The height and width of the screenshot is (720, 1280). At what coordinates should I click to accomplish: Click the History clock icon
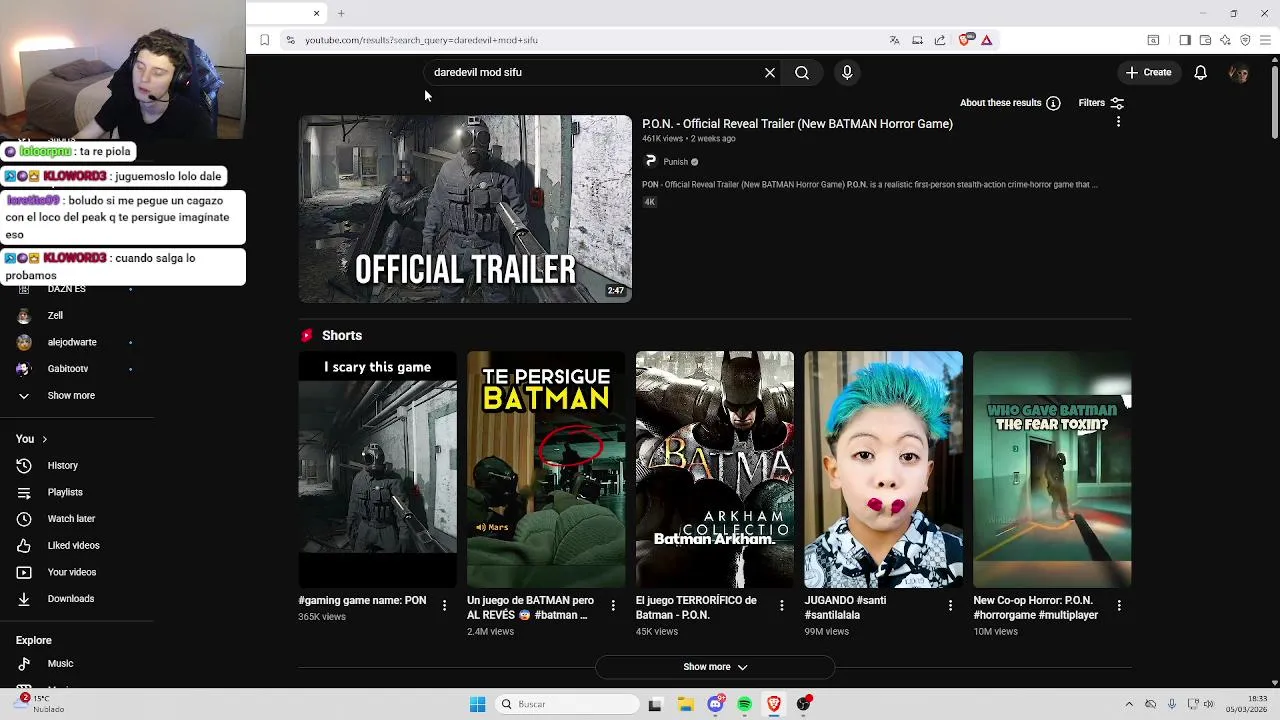pos(24,465)
